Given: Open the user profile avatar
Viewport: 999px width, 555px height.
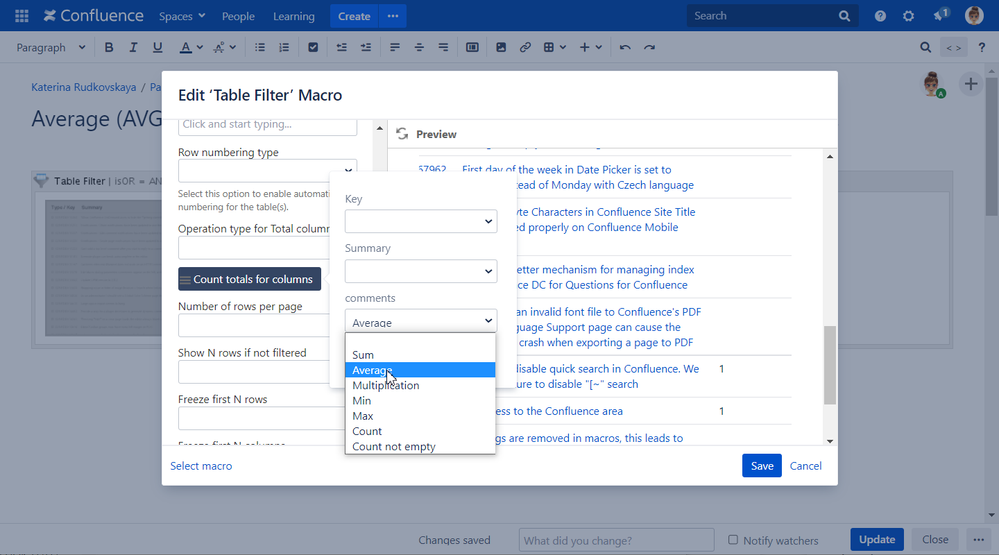Looking at the screenshot, I should 974,15.
